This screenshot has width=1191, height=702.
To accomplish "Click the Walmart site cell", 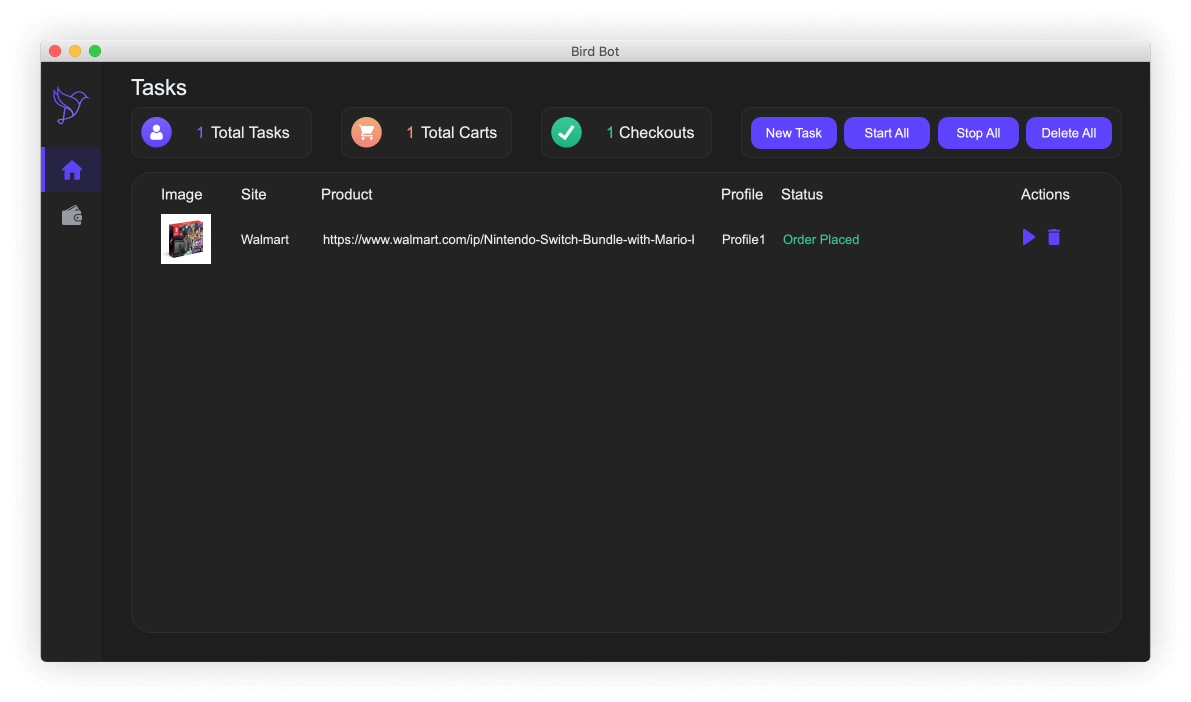I will coord(264,239).
